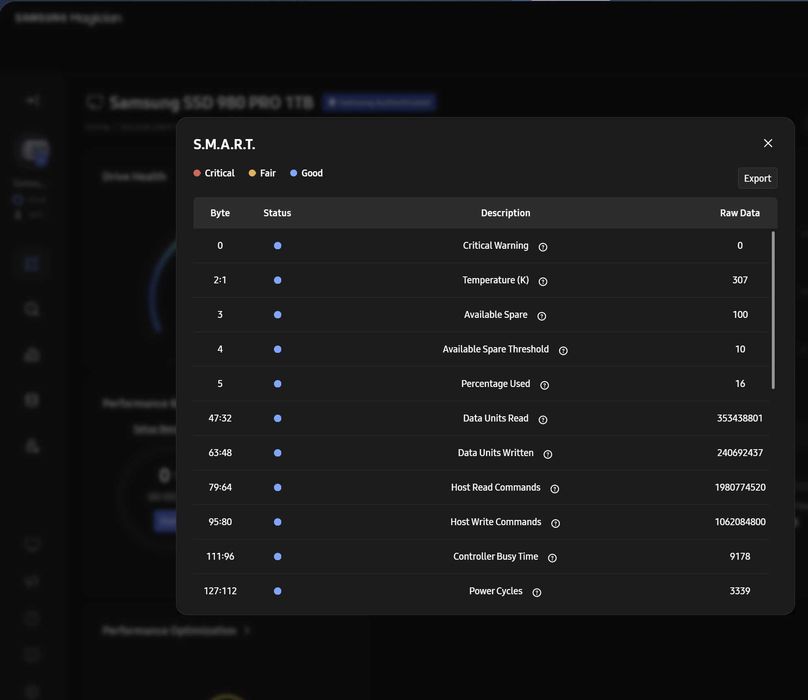Click raw value 100 for Available Spare
The height and width of the screenshot is (700, 808).
pyautogui.click(x=740, y=315)
